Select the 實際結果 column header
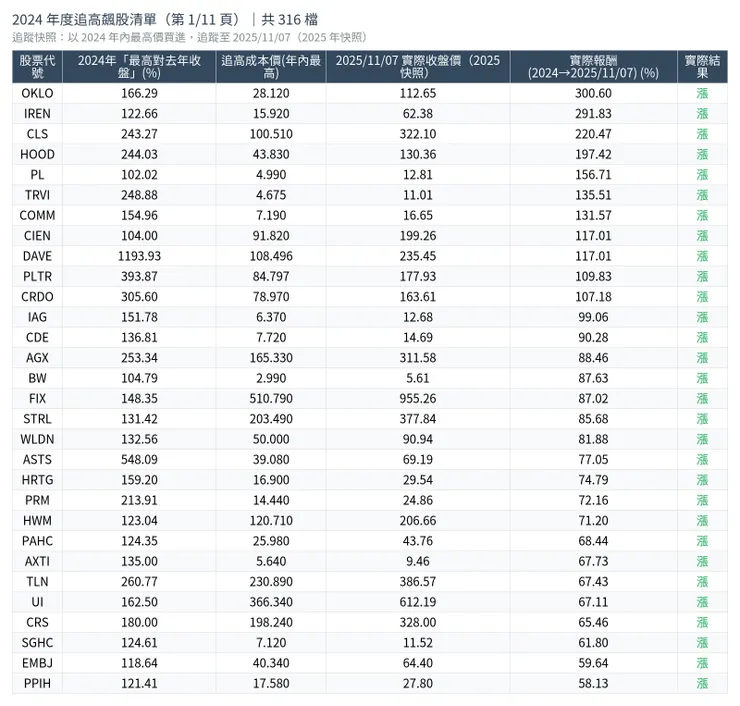740x706 pixels. [x=702, y=66]
